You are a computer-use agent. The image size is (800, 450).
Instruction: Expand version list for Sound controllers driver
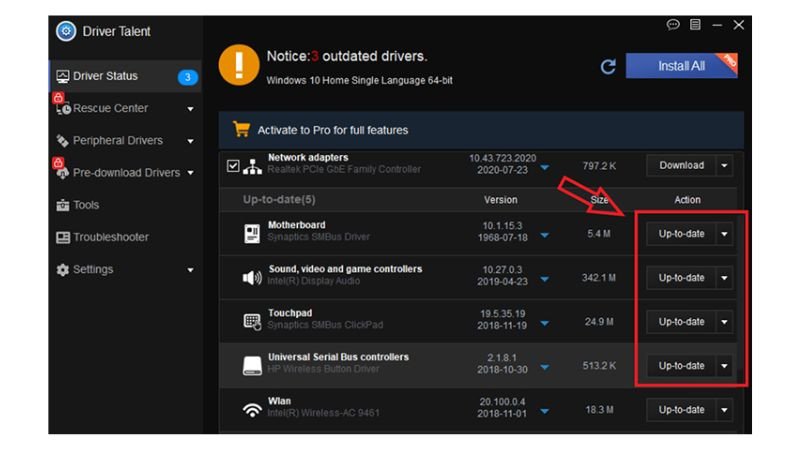pyautogui.click(x=545, y=279)
